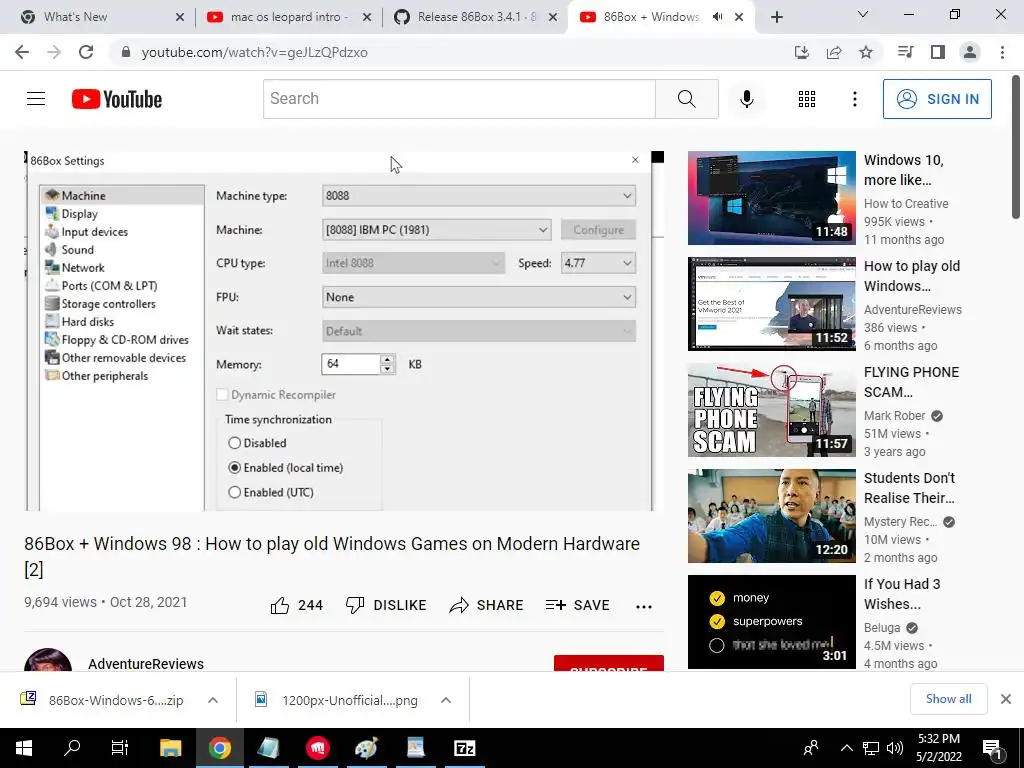Open the Windows Start menu
Viewport: 1024px width, 768px height.
click(24, 748)
